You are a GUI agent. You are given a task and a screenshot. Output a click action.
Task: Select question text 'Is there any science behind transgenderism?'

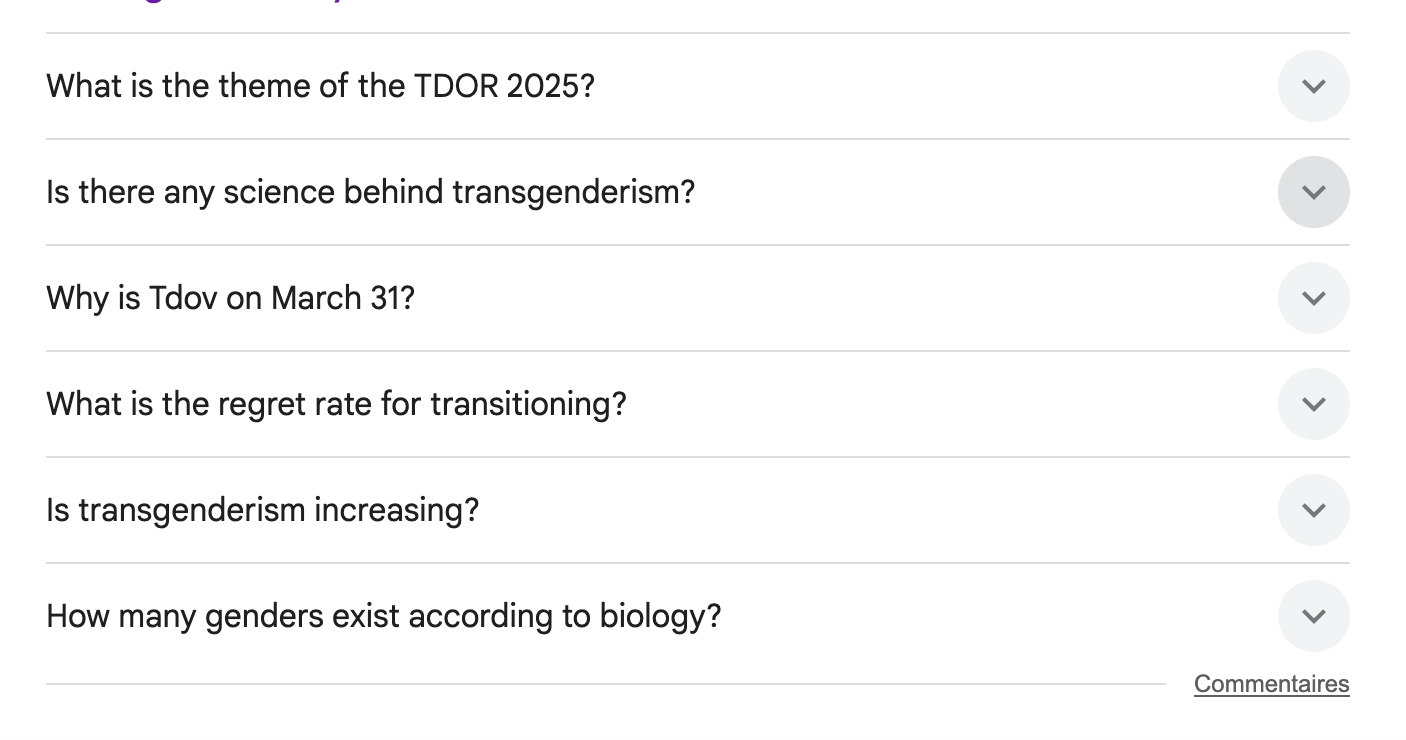pyautogui.click(x=370, y=192)
